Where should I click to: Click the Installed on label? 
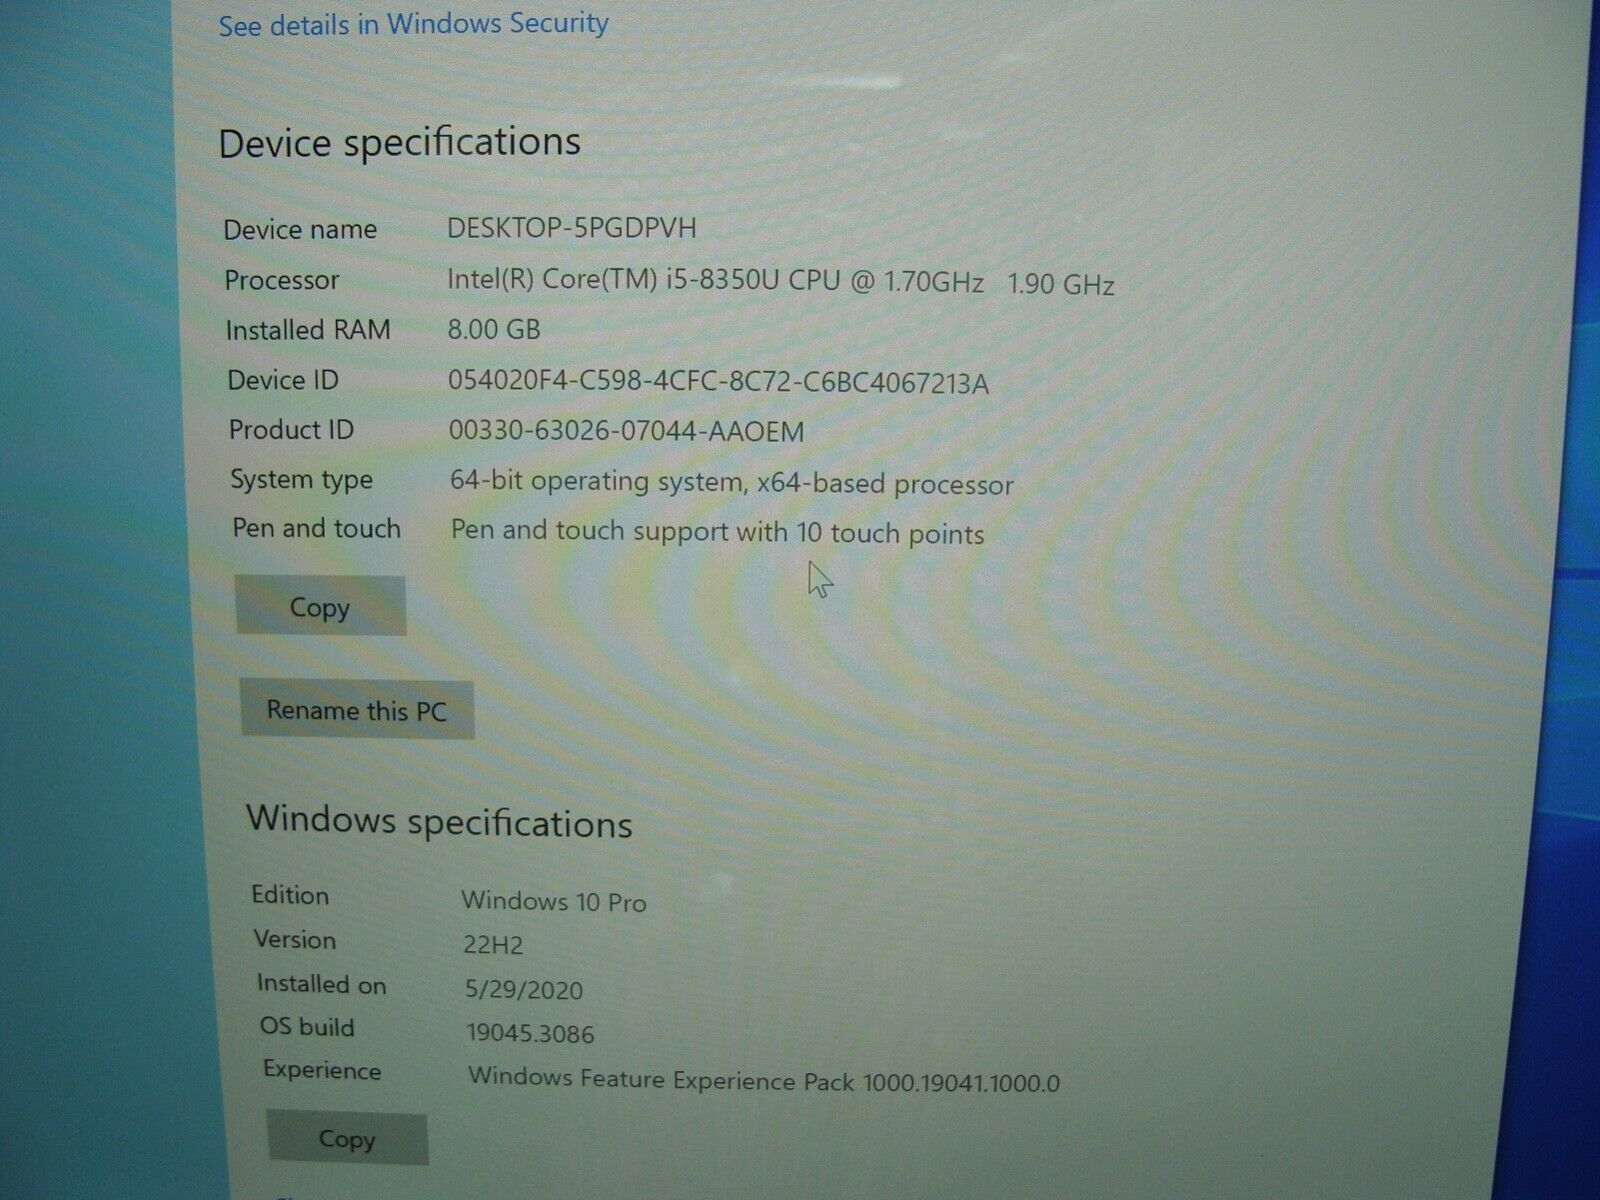point(321,984)
